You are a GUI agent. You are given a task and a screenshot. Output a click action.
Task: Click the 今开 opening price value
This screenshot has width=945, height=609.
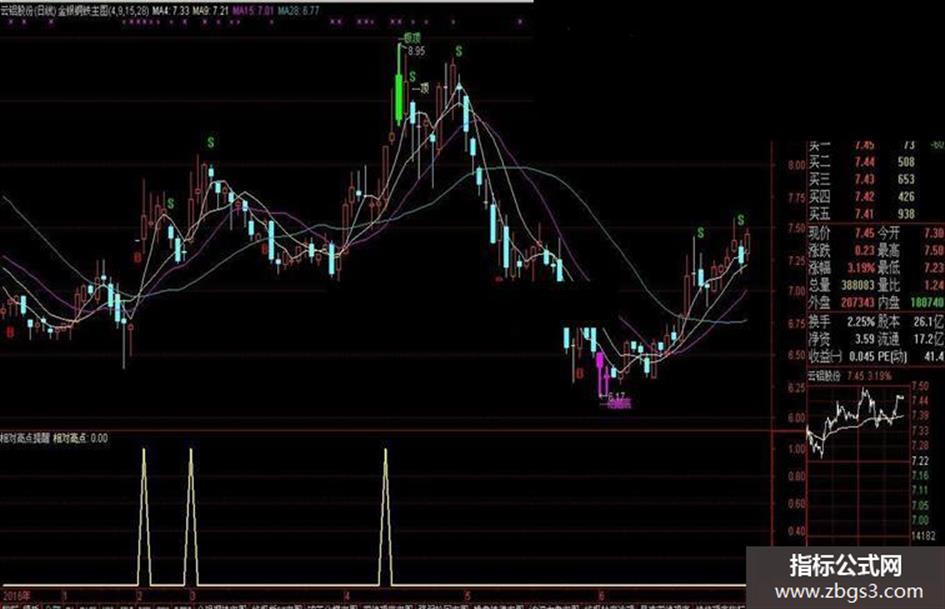pos(934,233)
